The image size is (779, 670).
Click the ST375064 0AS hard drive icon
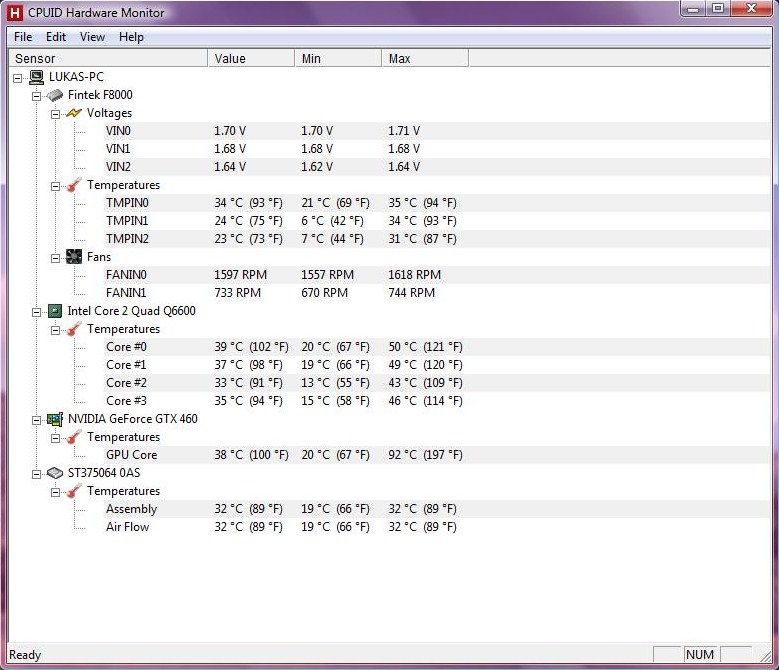point(55,473)
